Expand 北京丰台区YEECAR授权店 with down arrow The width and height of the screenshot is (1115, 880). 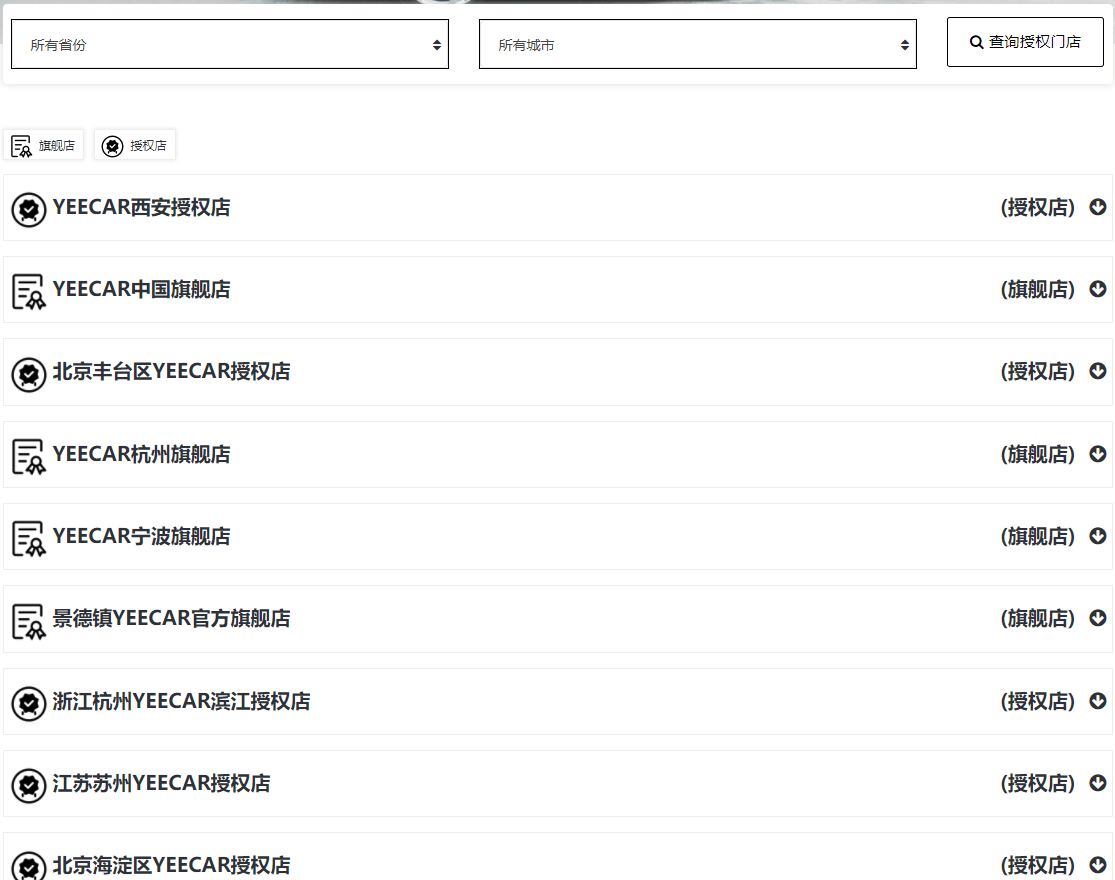point(1098,371)
